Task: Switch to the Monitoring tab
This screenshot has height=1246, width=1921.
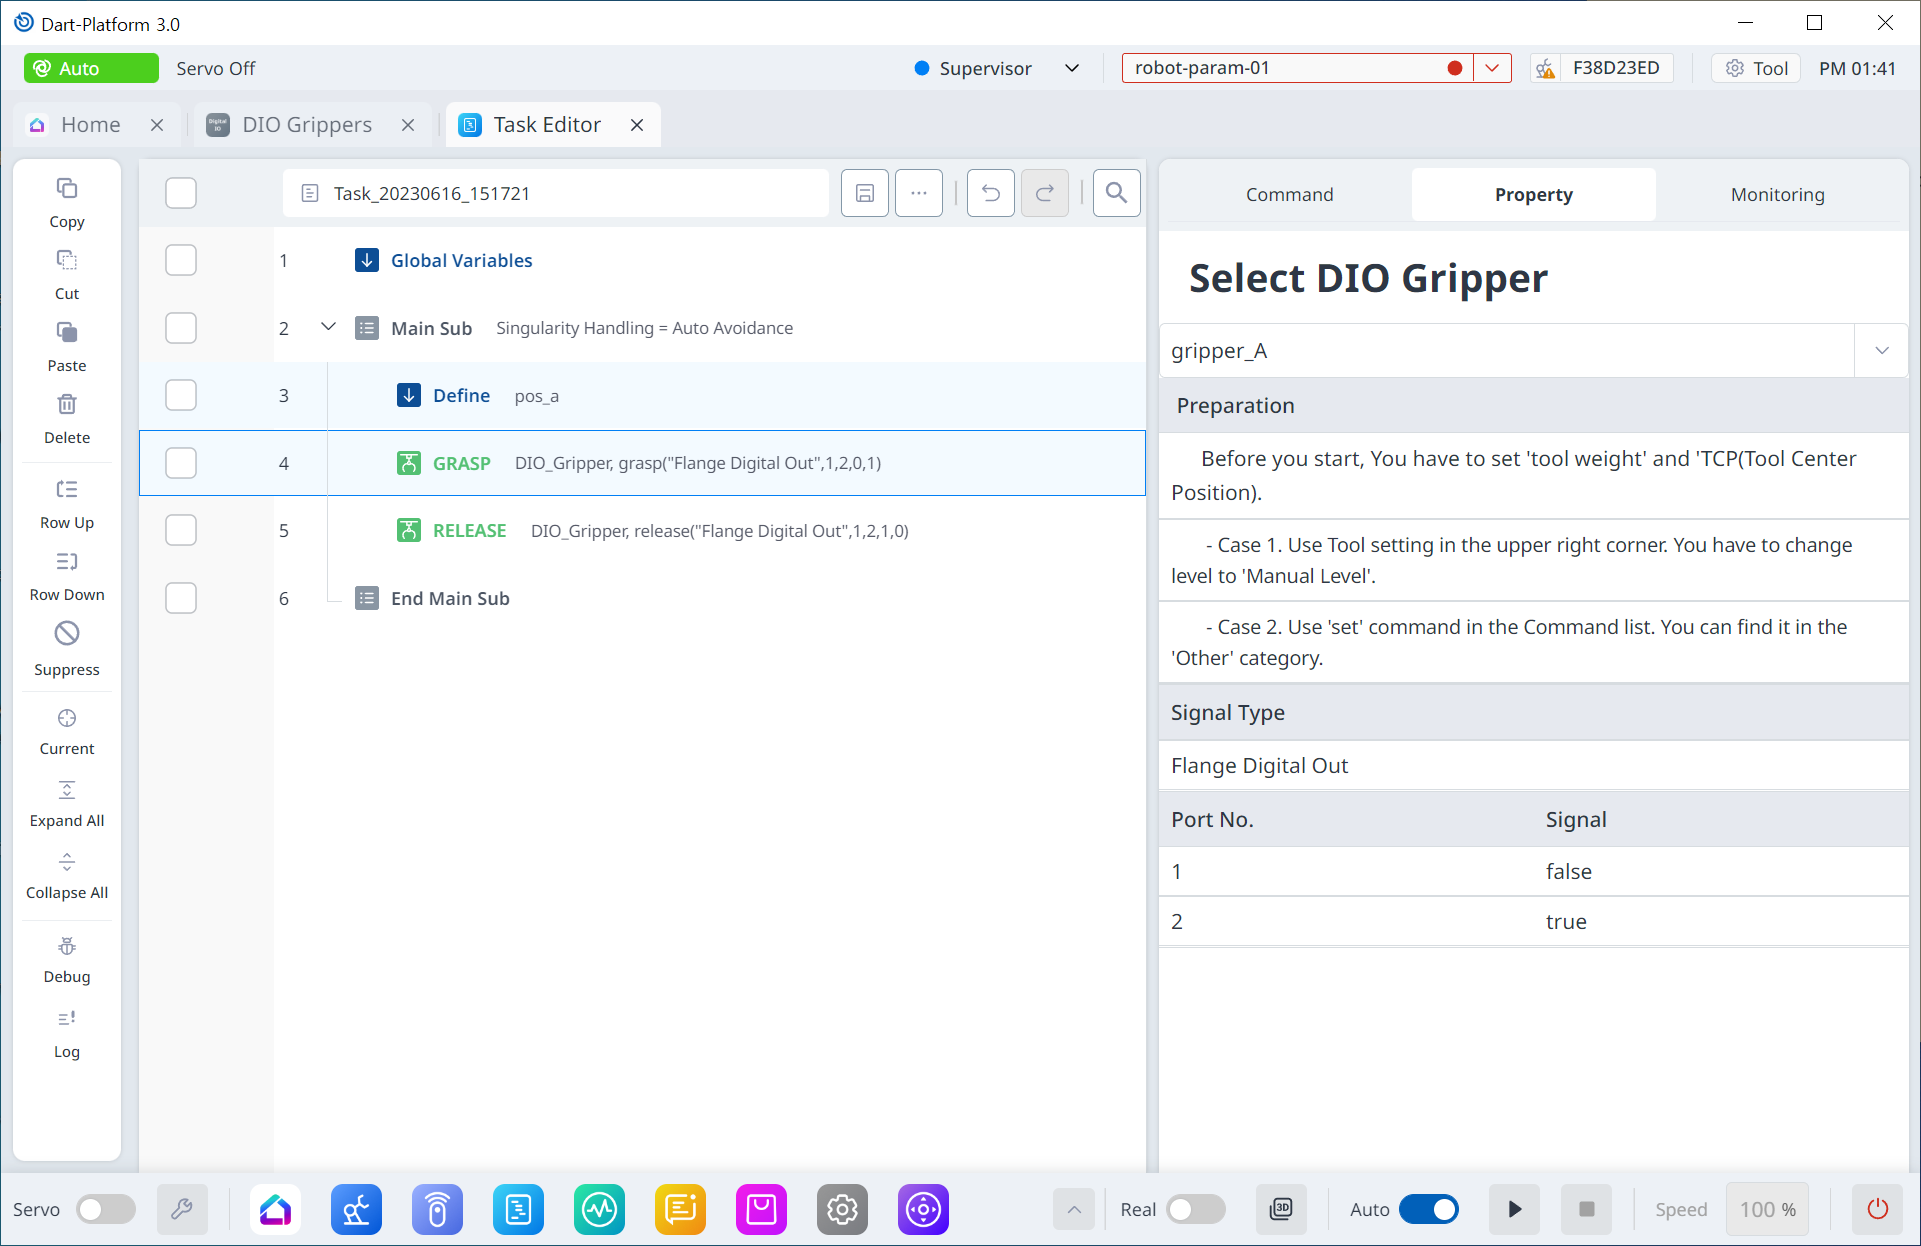Action: coord(1777,194)
